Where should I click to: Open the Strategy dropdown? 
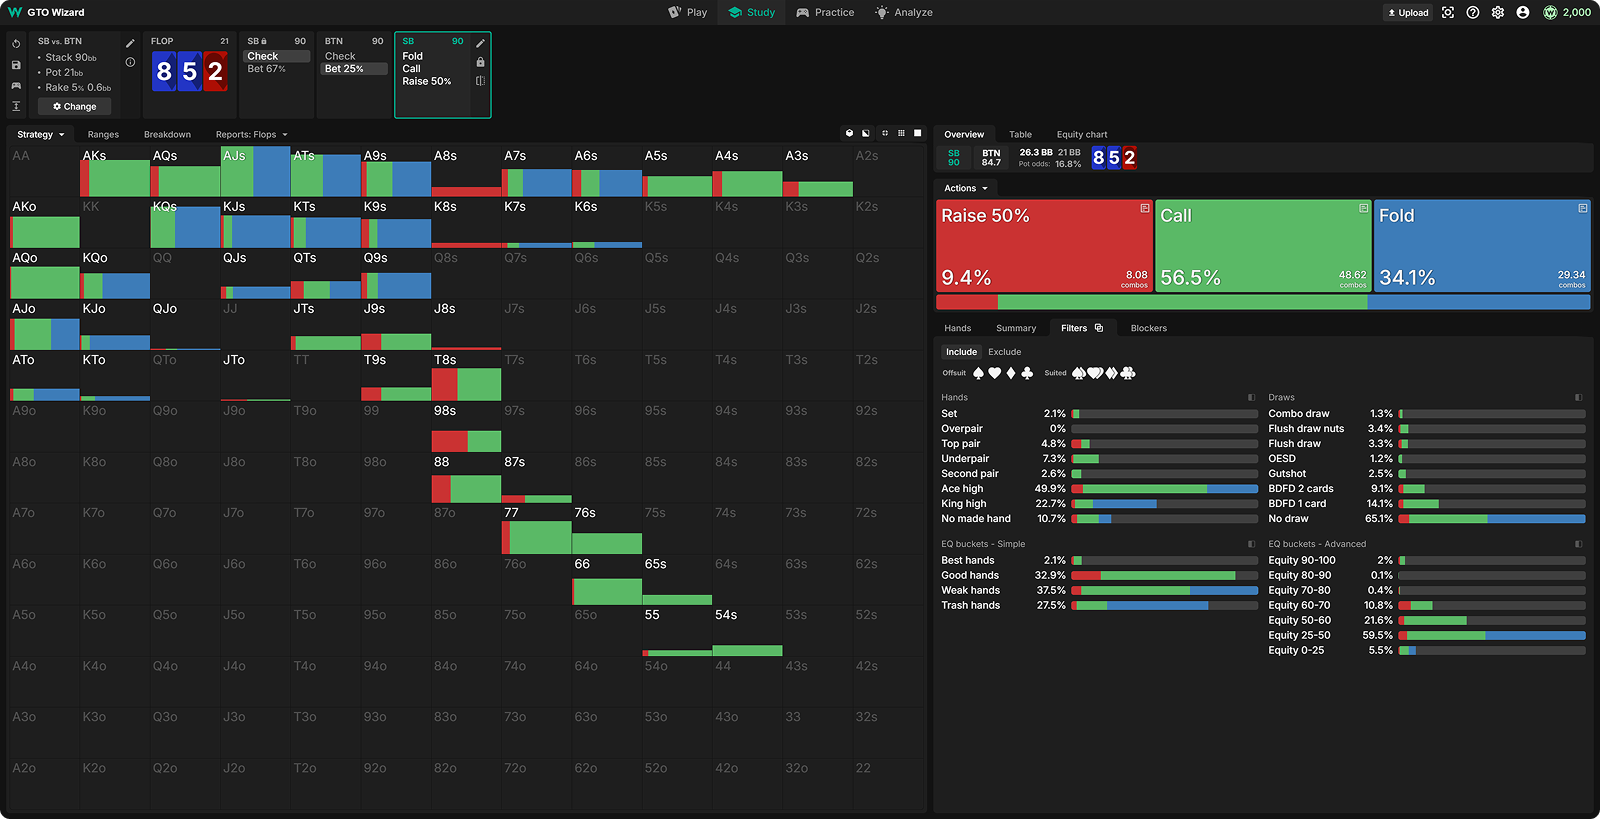click(40, 134)
